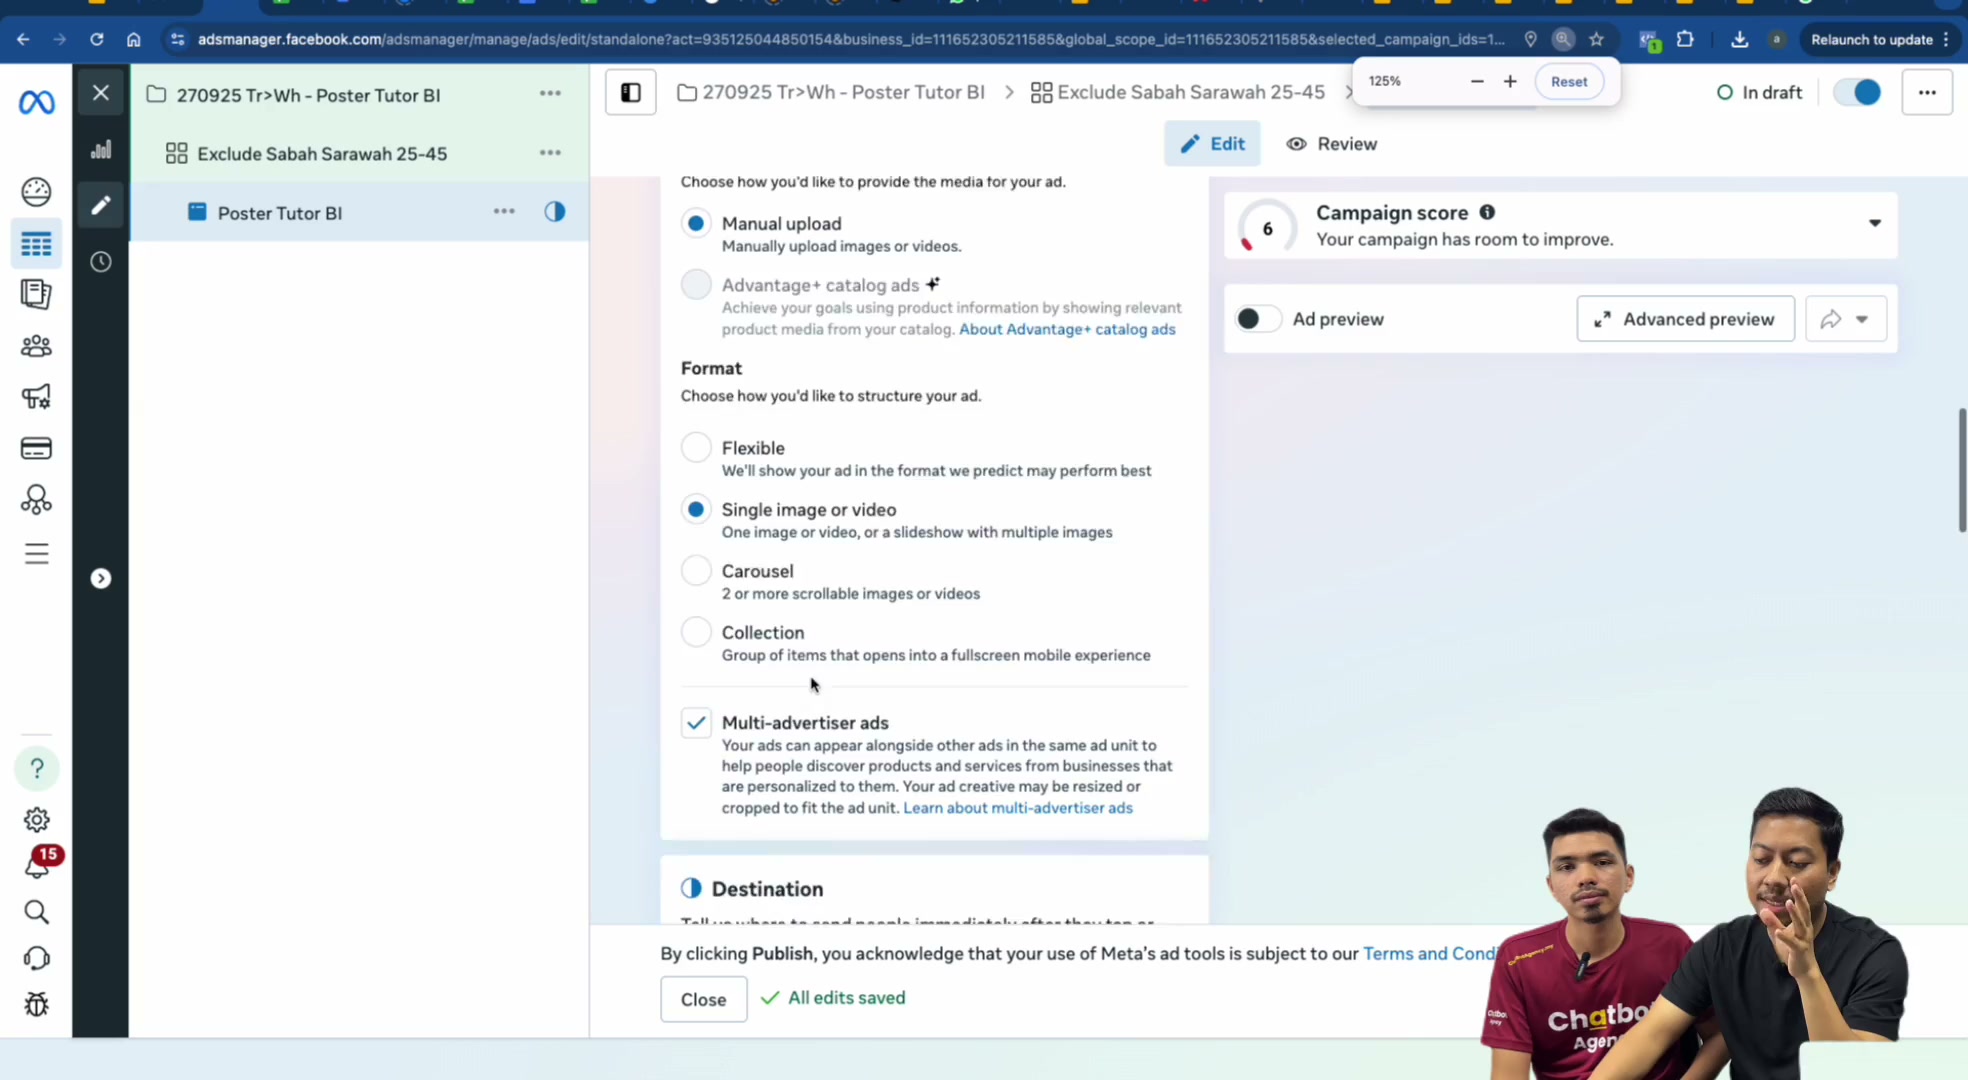Screen dimensions: 1968x1080
Task: Open Learn about multi-advertiser ads link
Action: pyautogui.click(x=1018, y=808)
